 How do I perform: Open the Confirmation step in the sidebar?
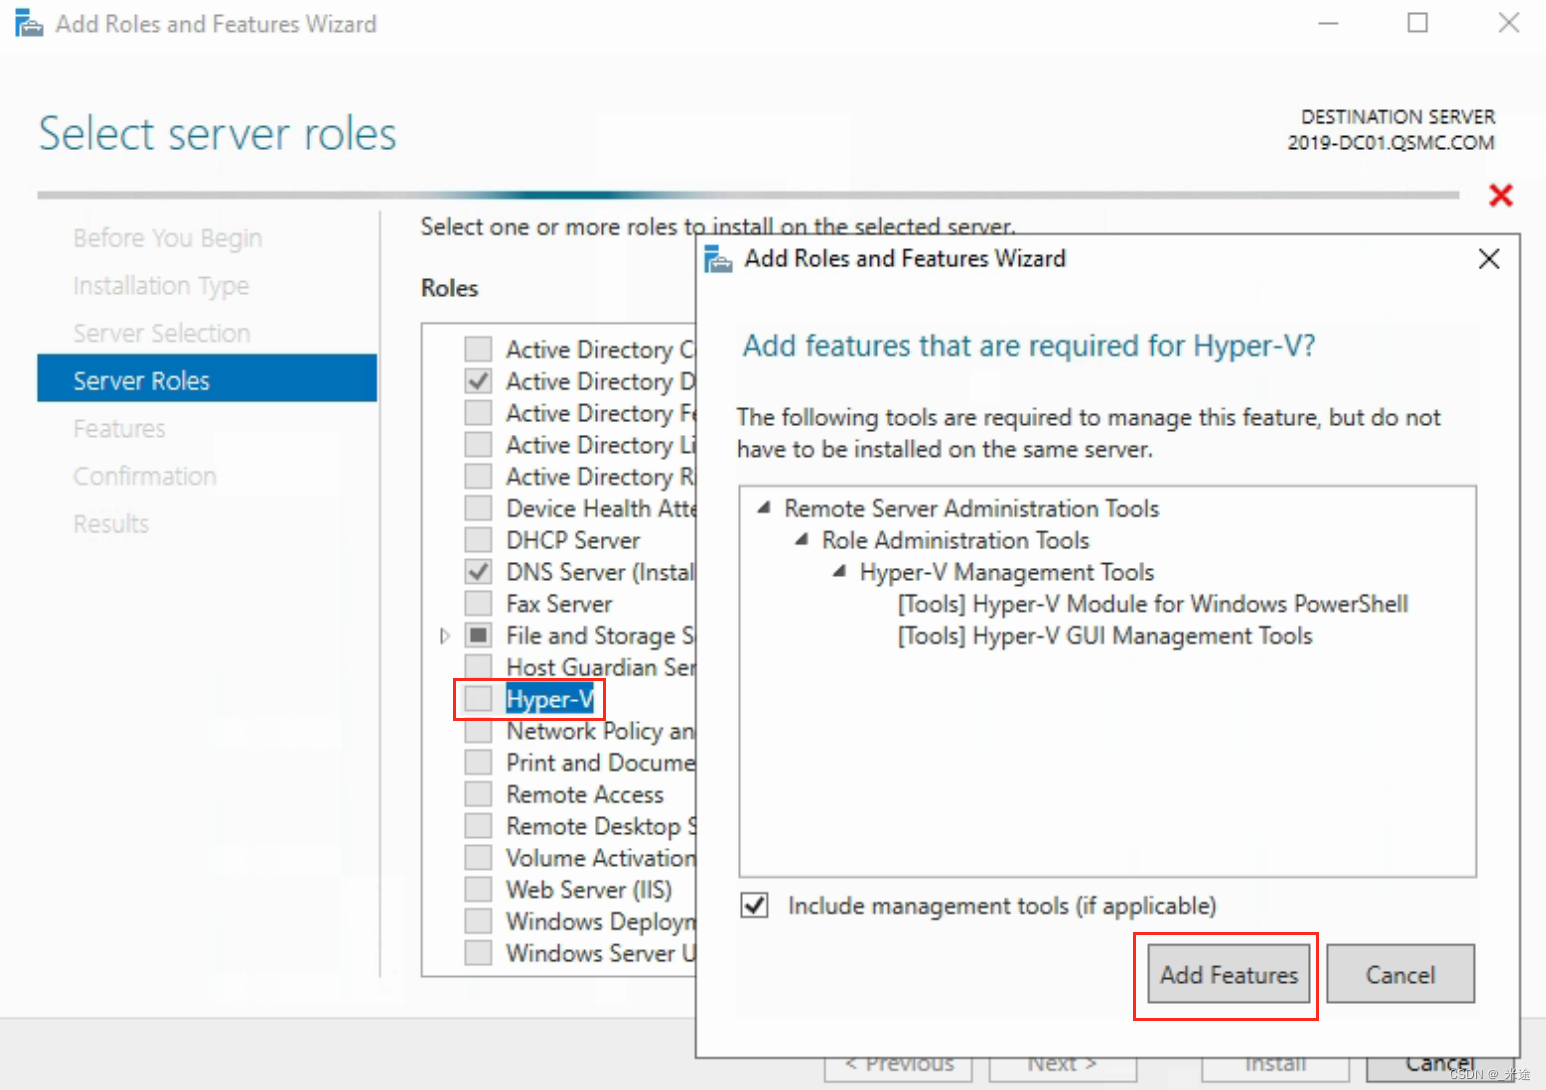[144, 476]
